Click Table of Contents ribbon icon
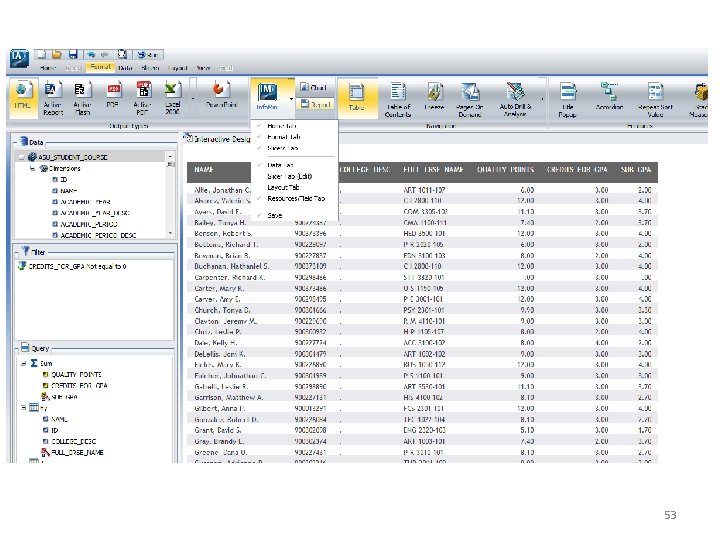 click(398, 98)
